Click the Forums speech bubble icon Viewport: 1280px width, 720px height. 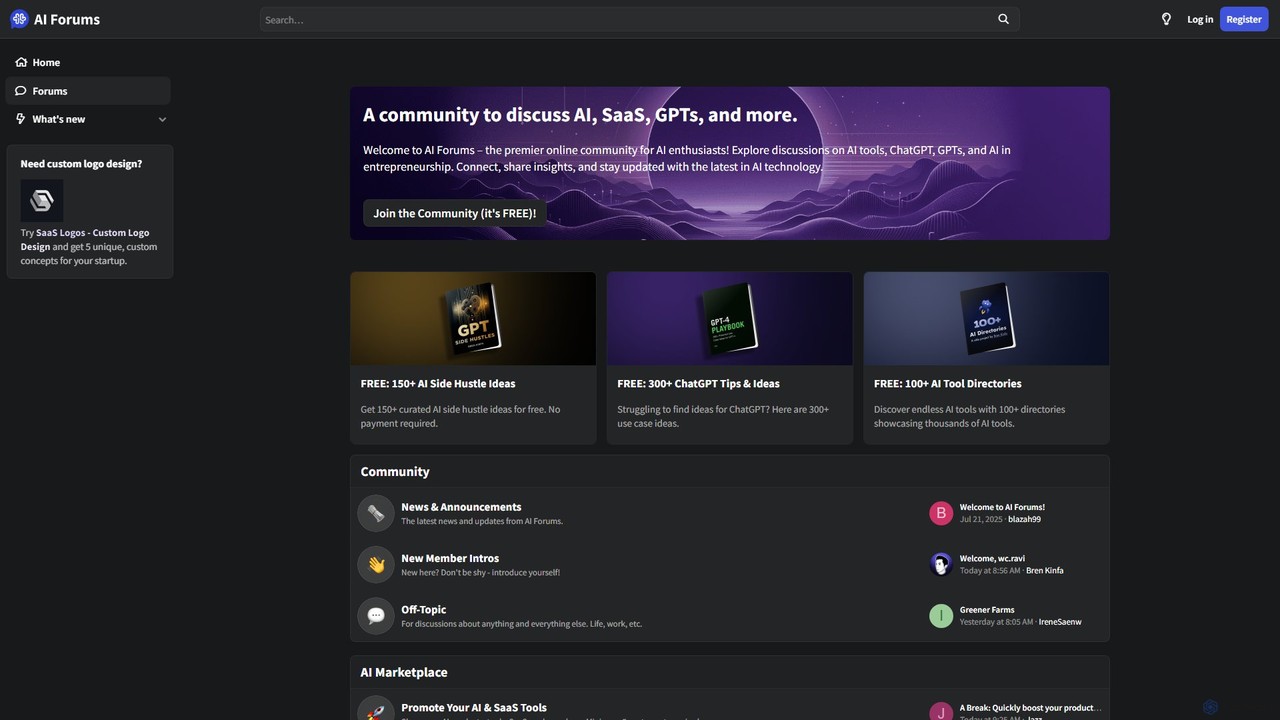tap(21, 91)
